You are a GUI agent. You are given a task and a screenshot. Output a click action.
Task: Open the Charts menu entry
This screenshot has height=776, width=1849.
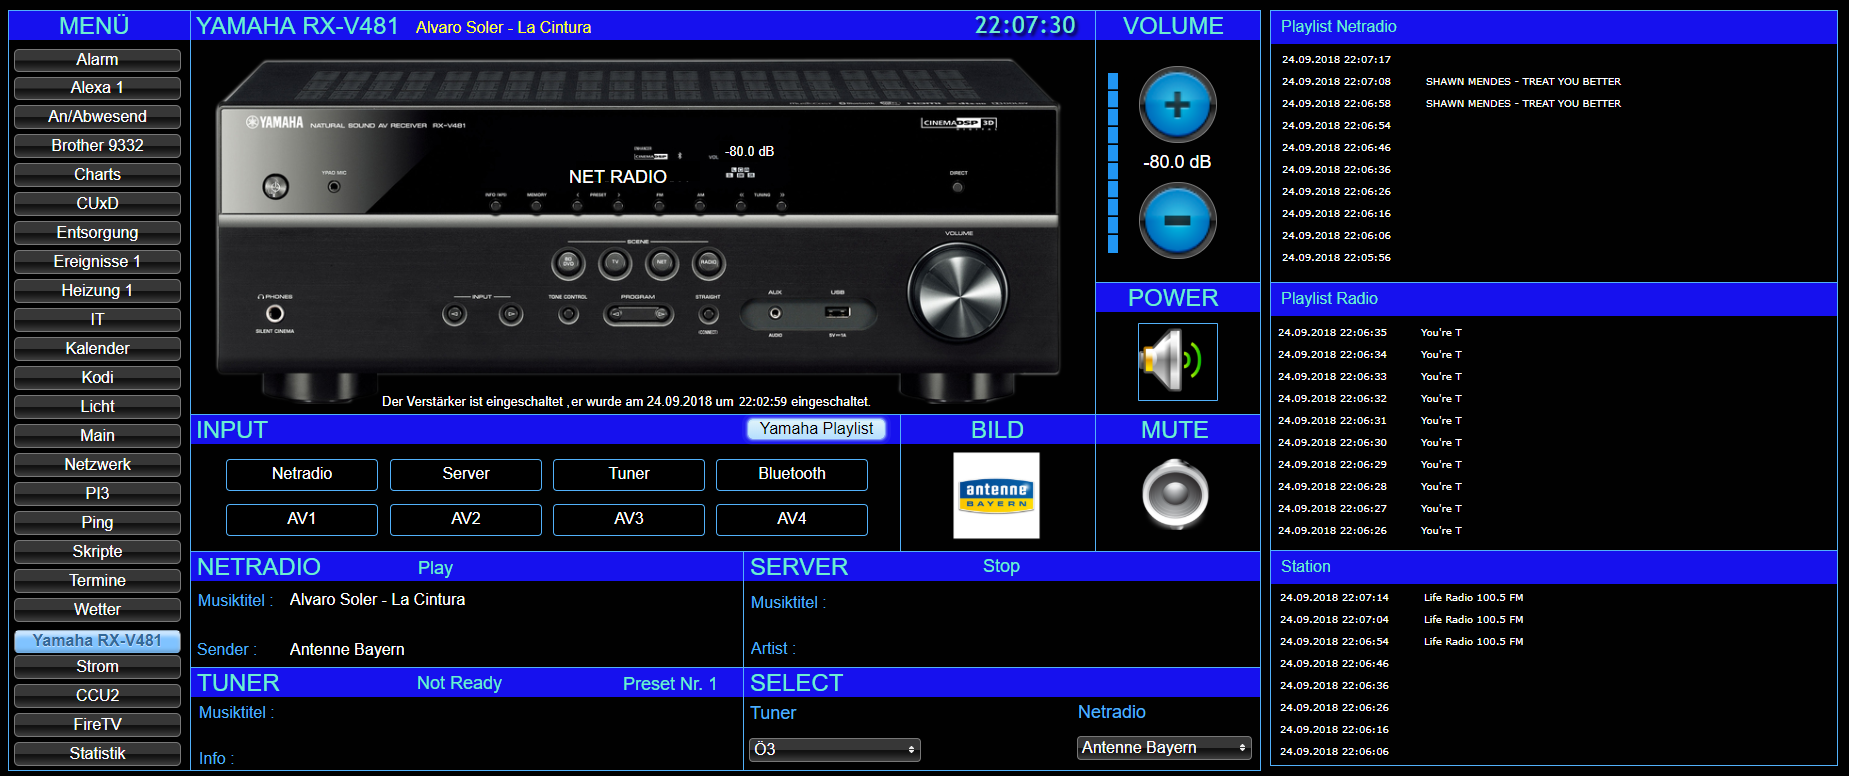point(97,175)
